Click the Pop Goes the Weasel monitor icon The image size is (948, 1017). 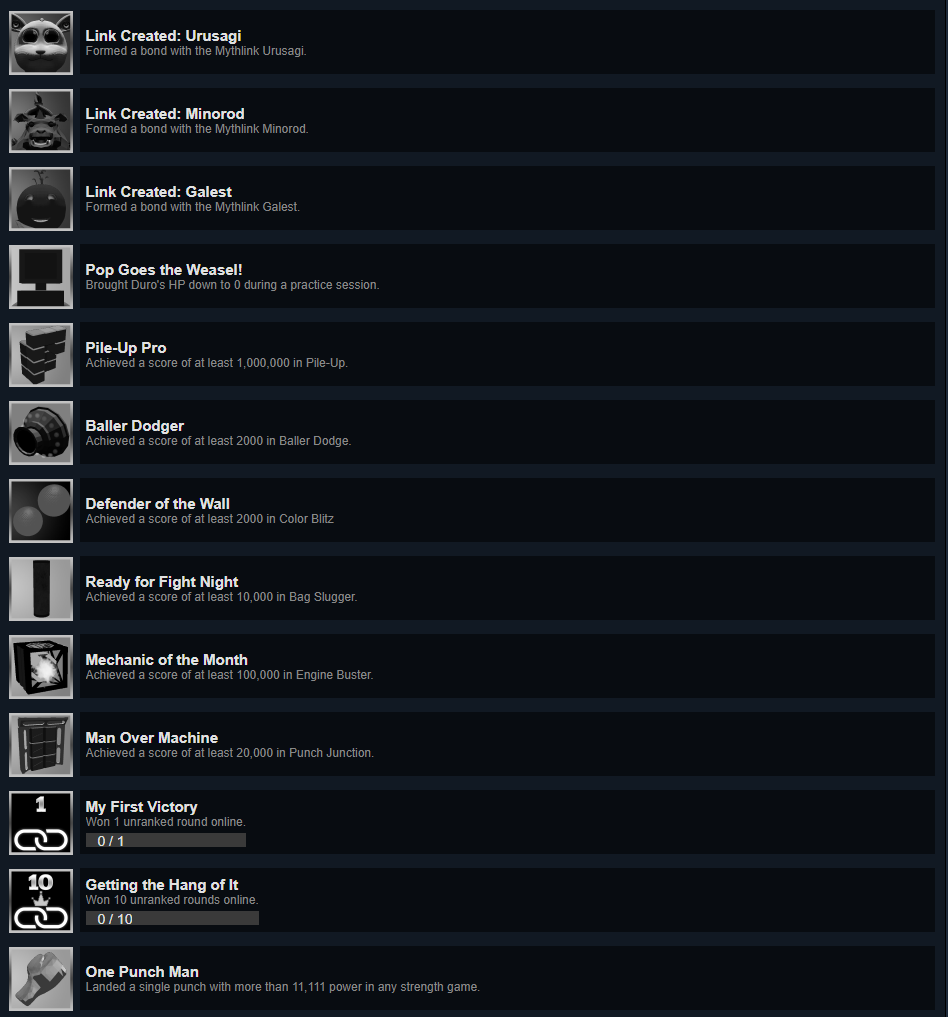(41, 277)
